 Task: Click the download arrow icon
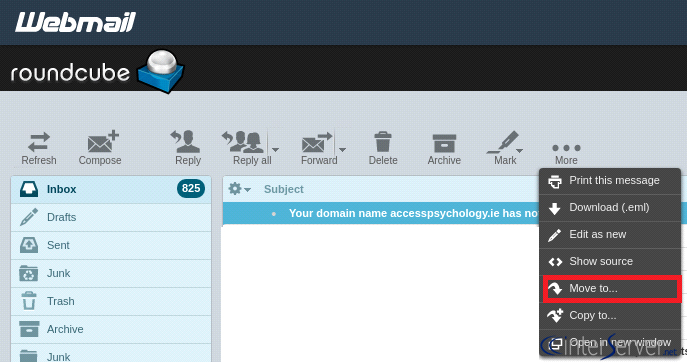(555, 209)
